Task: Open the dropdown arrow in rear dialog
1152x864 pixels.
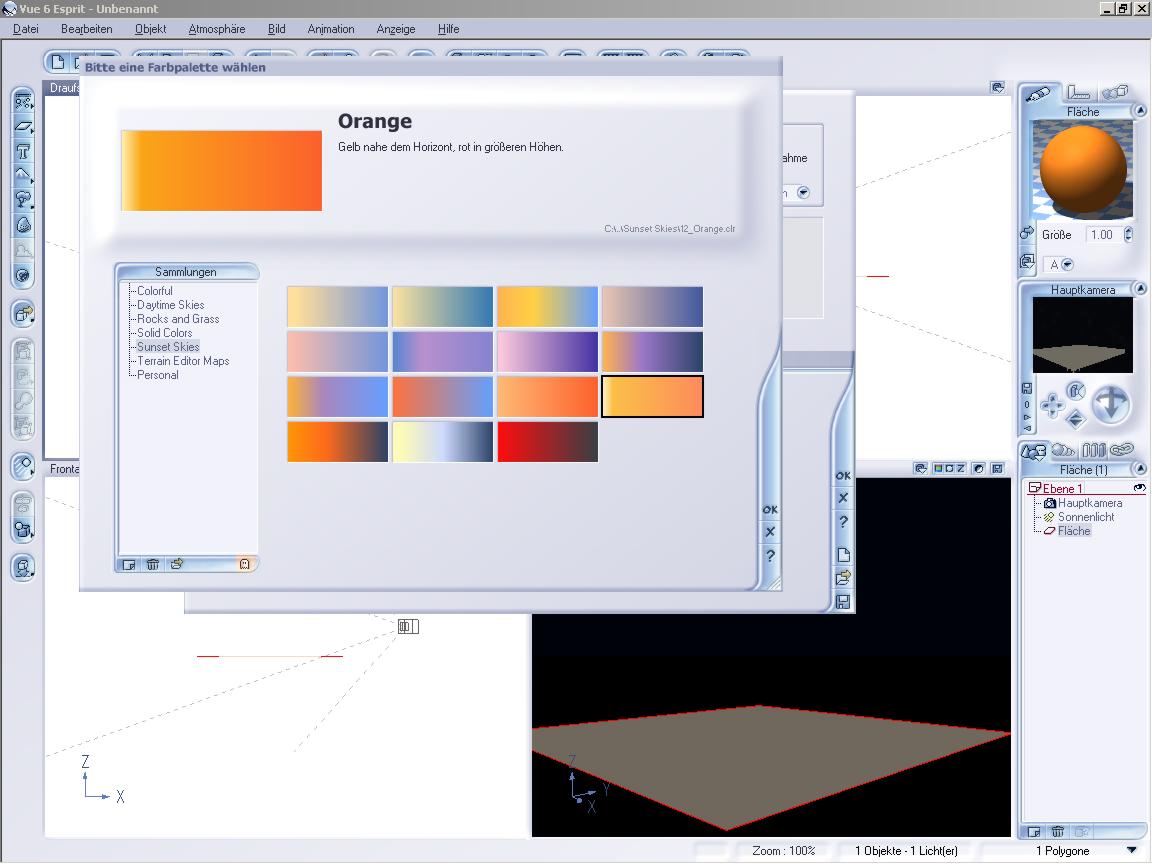Action: [x=803, y=192]
